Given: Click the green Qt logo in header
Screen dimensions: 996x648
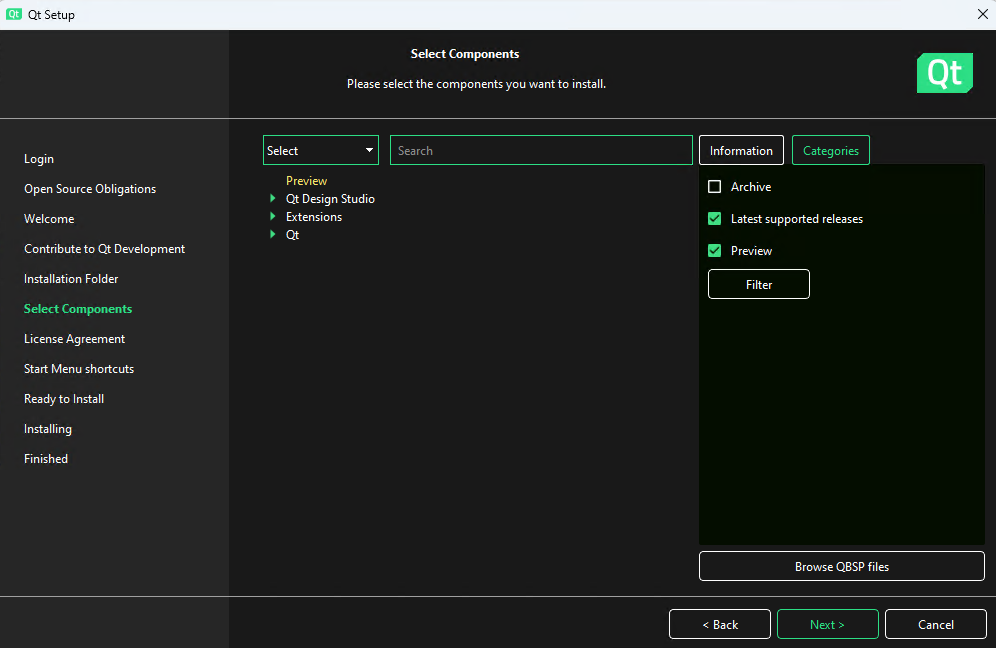Looking at the screenshot, I should coord(945,73).
